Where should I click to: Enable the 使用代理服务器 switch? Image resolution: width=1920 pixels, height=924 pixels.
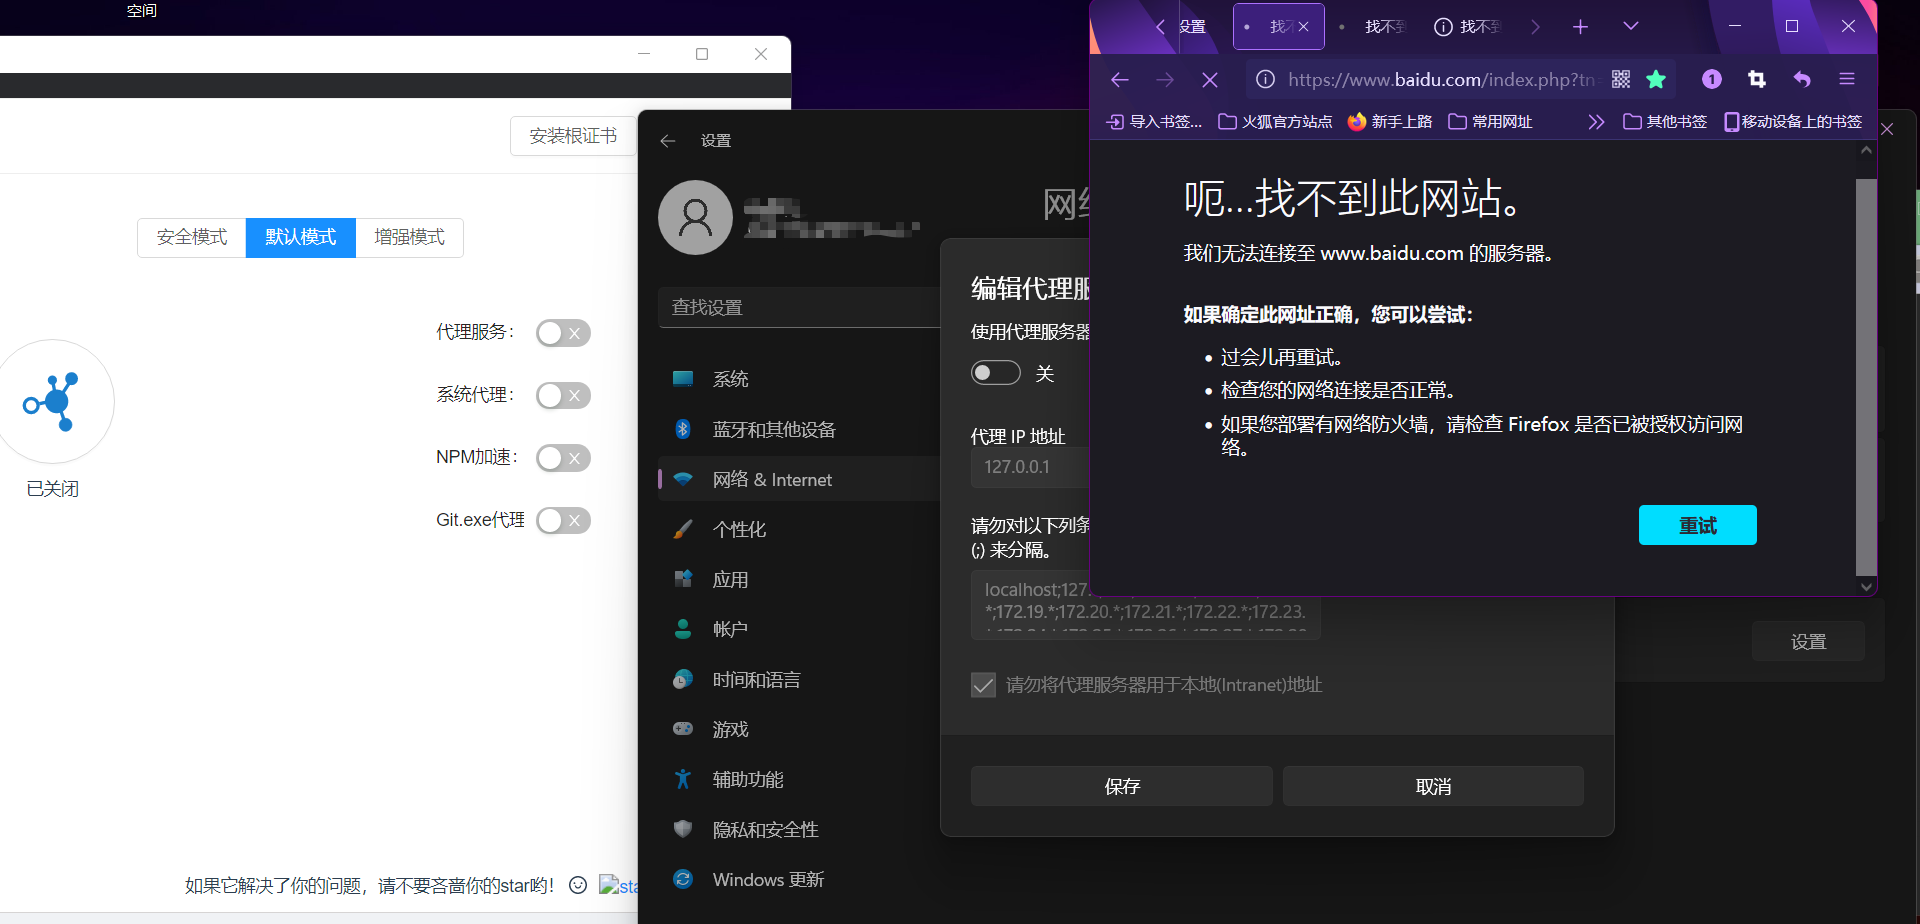pyautogui.click(x=995, y=372)
